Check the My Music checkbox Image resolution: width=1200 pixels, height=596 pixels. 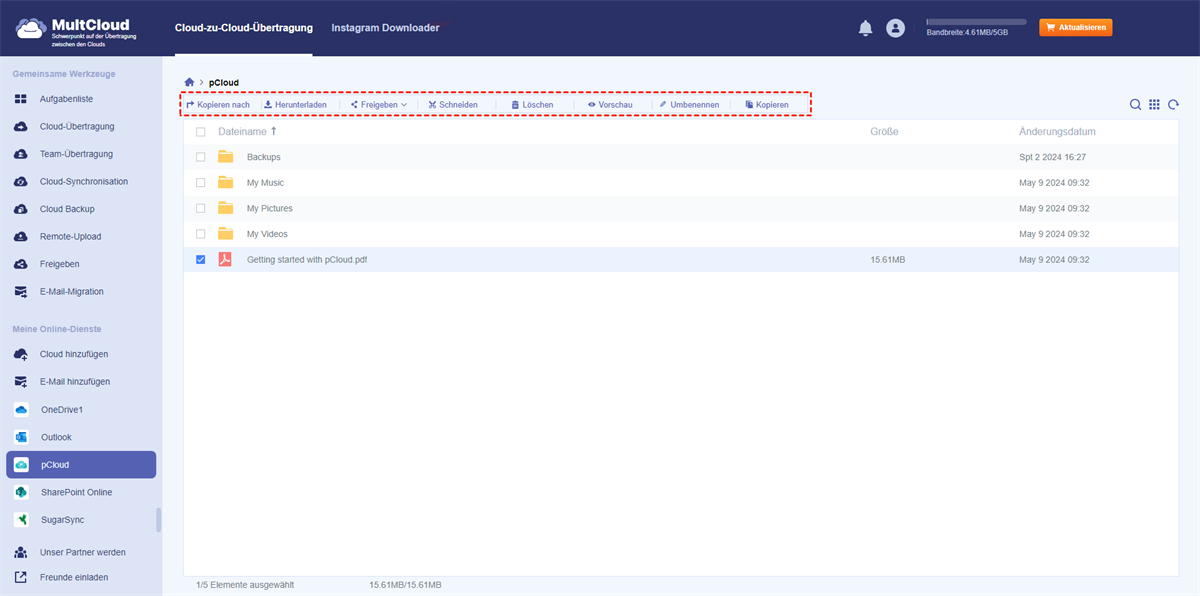coord(201,183)
